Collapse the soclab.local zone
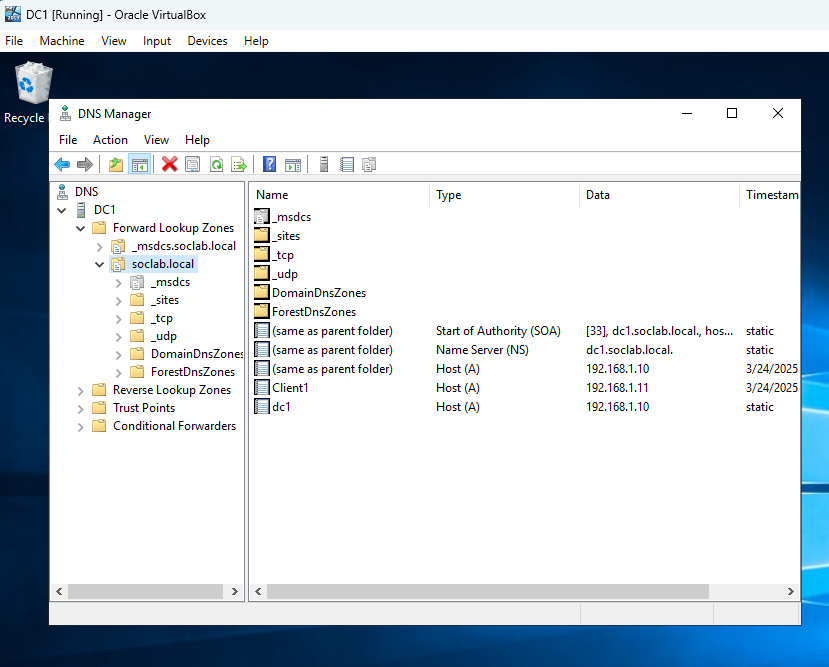This screenshot has height=667, width=829. (x=99, y=264)
